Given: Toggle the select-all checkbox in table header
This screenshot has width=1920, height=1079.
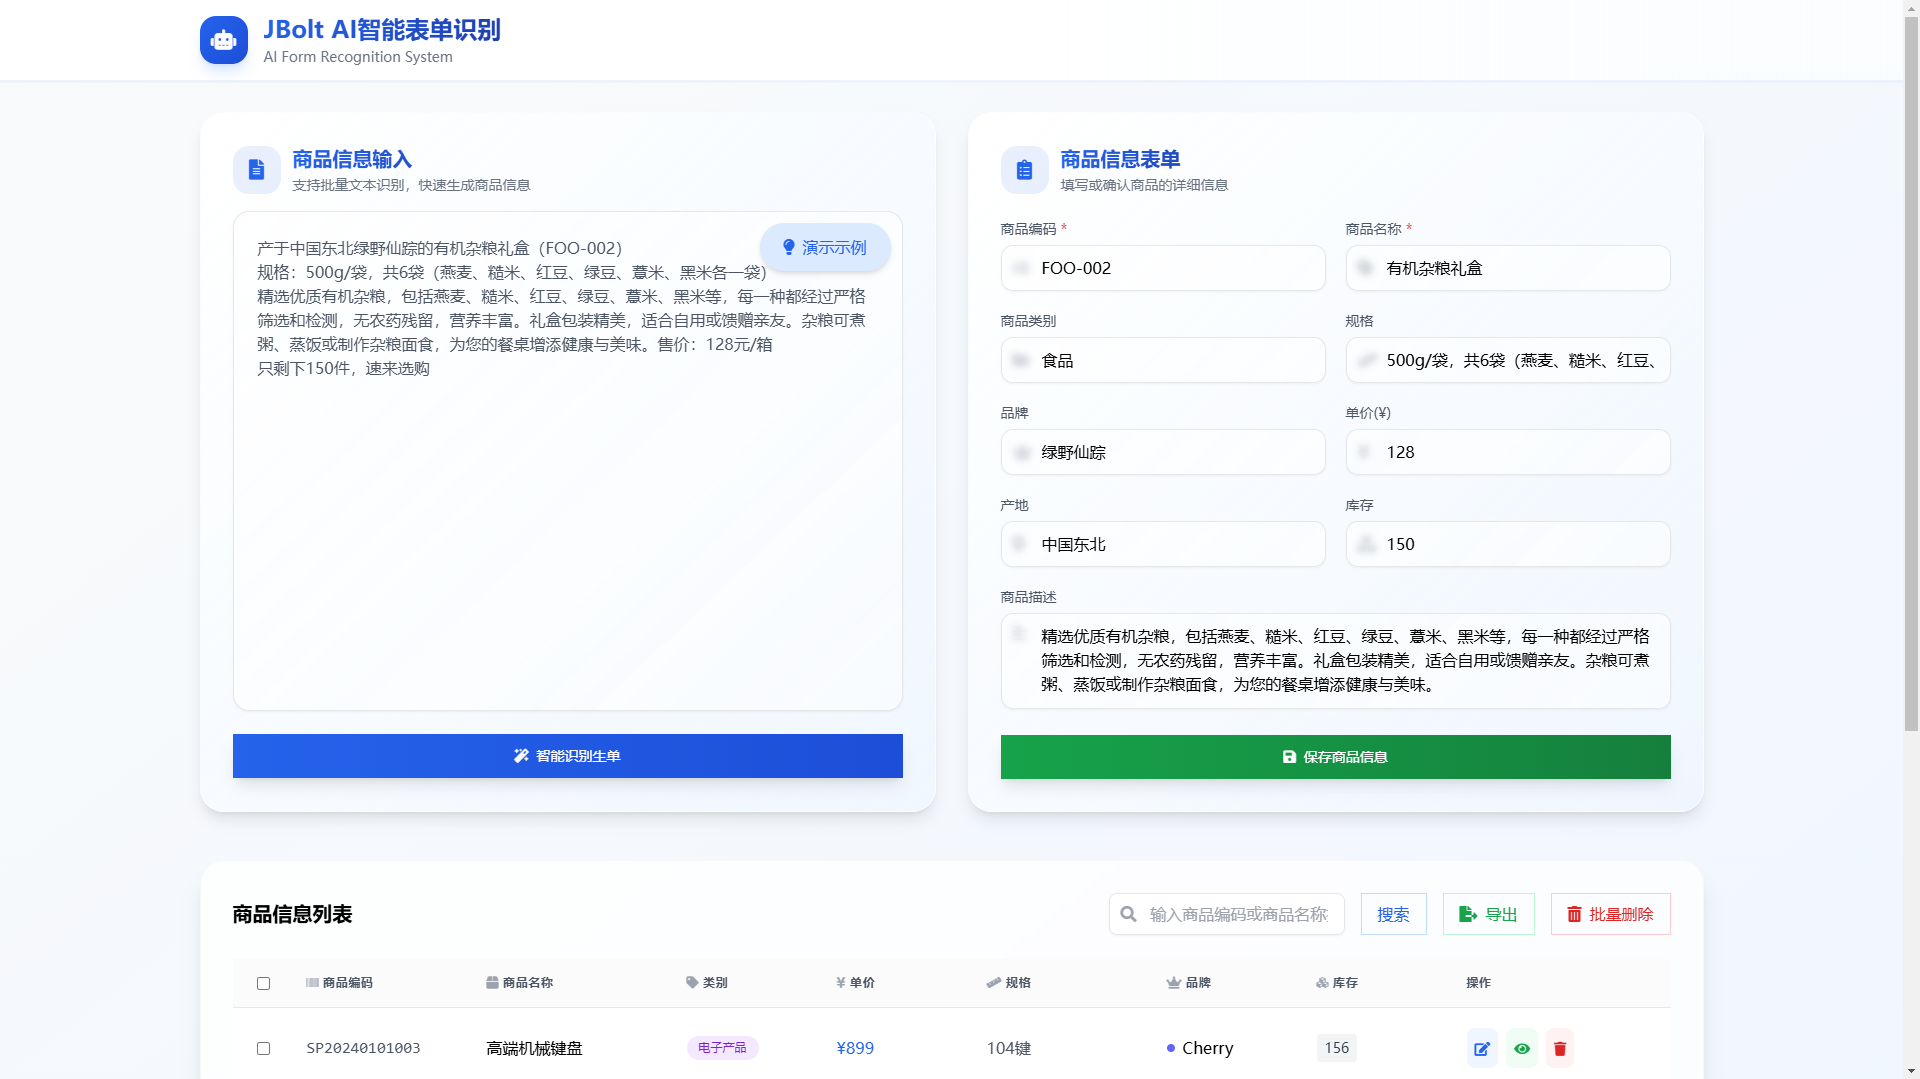Looking at the screenshot, I should pos(263,983).
